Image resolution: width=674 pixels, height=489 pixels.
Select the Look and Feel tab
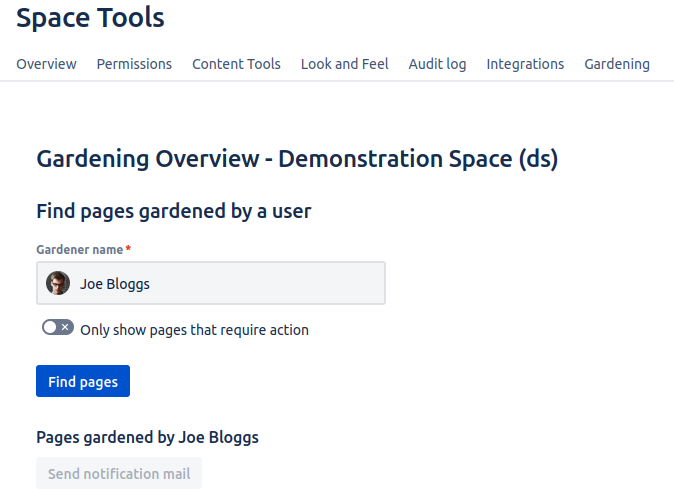click(344, 64)
